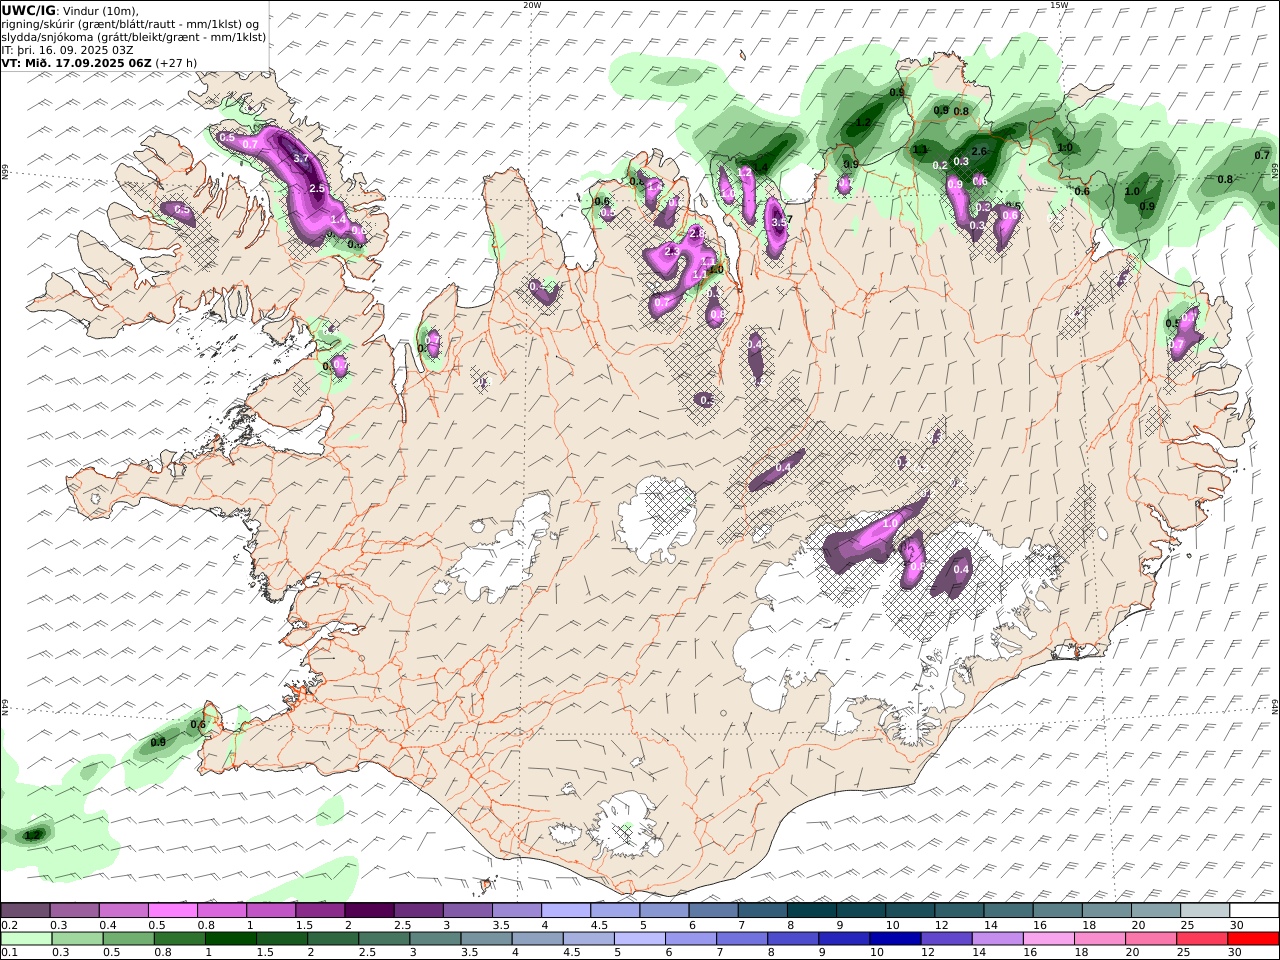Click the small Vestmannaeyjar island off south coast

(487, 884)
